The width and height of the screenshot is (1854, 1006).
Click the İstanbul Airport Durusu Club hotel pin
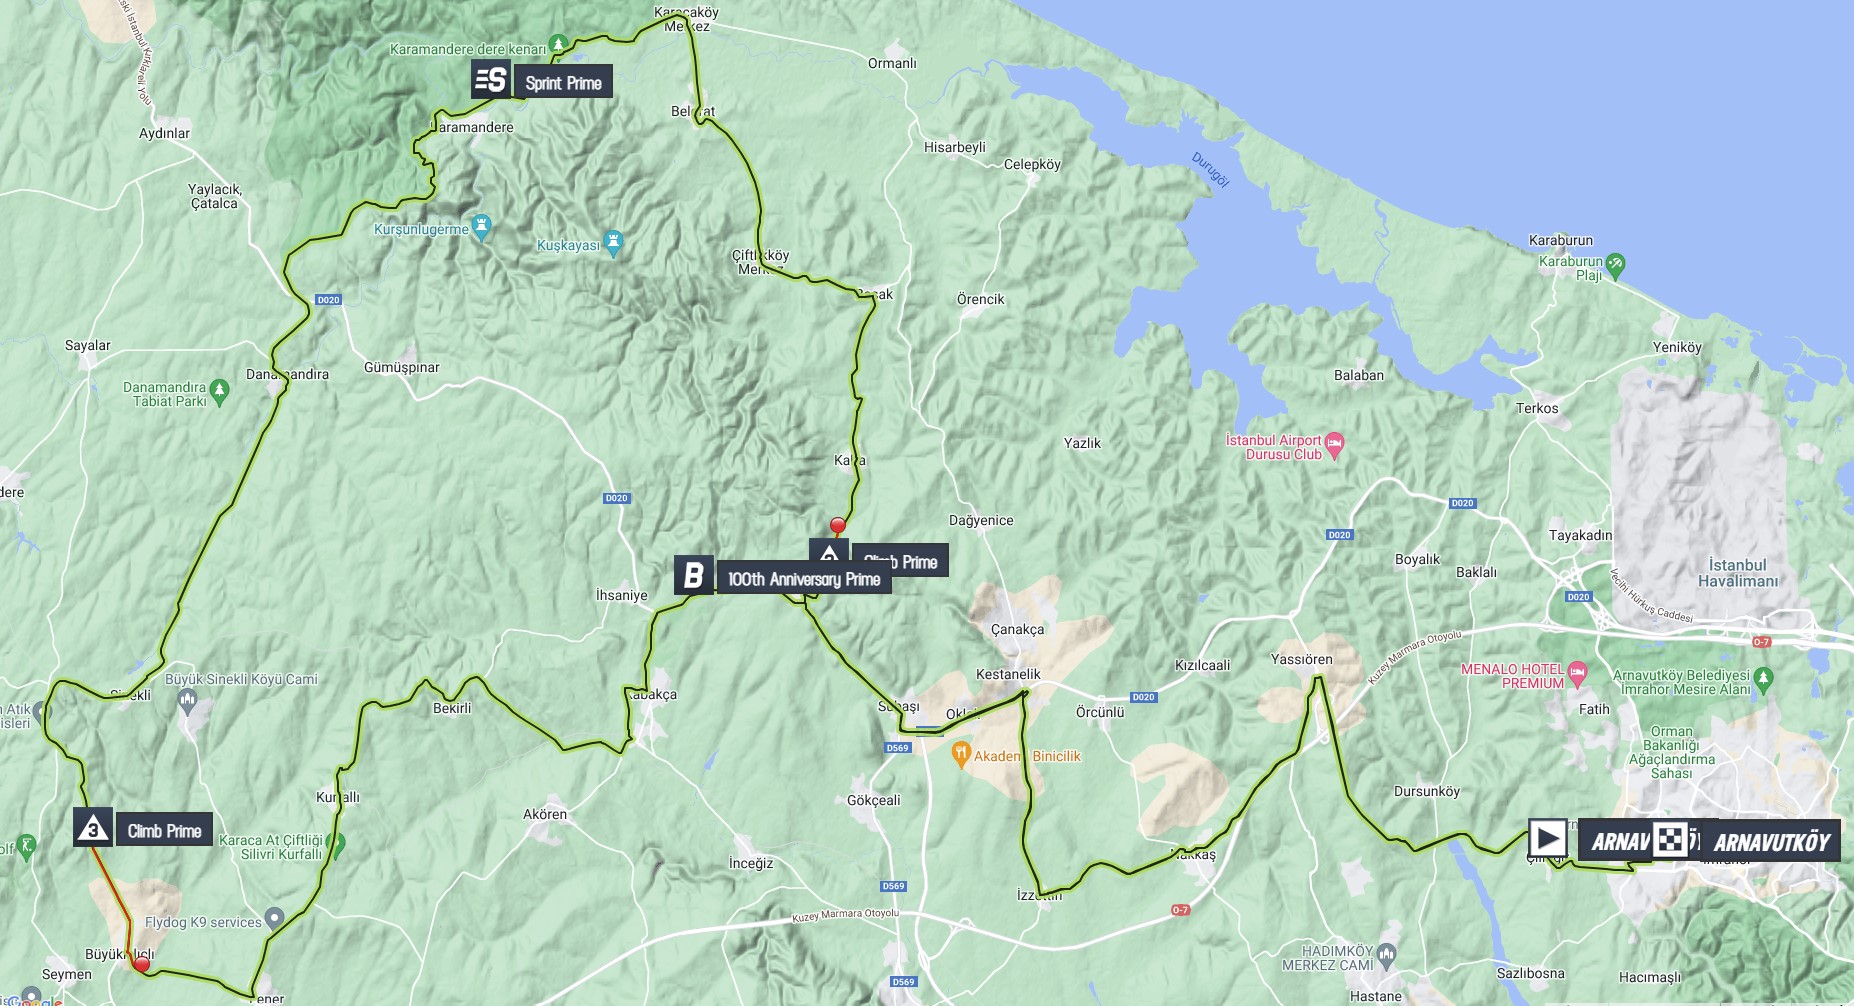point(1335,444)
